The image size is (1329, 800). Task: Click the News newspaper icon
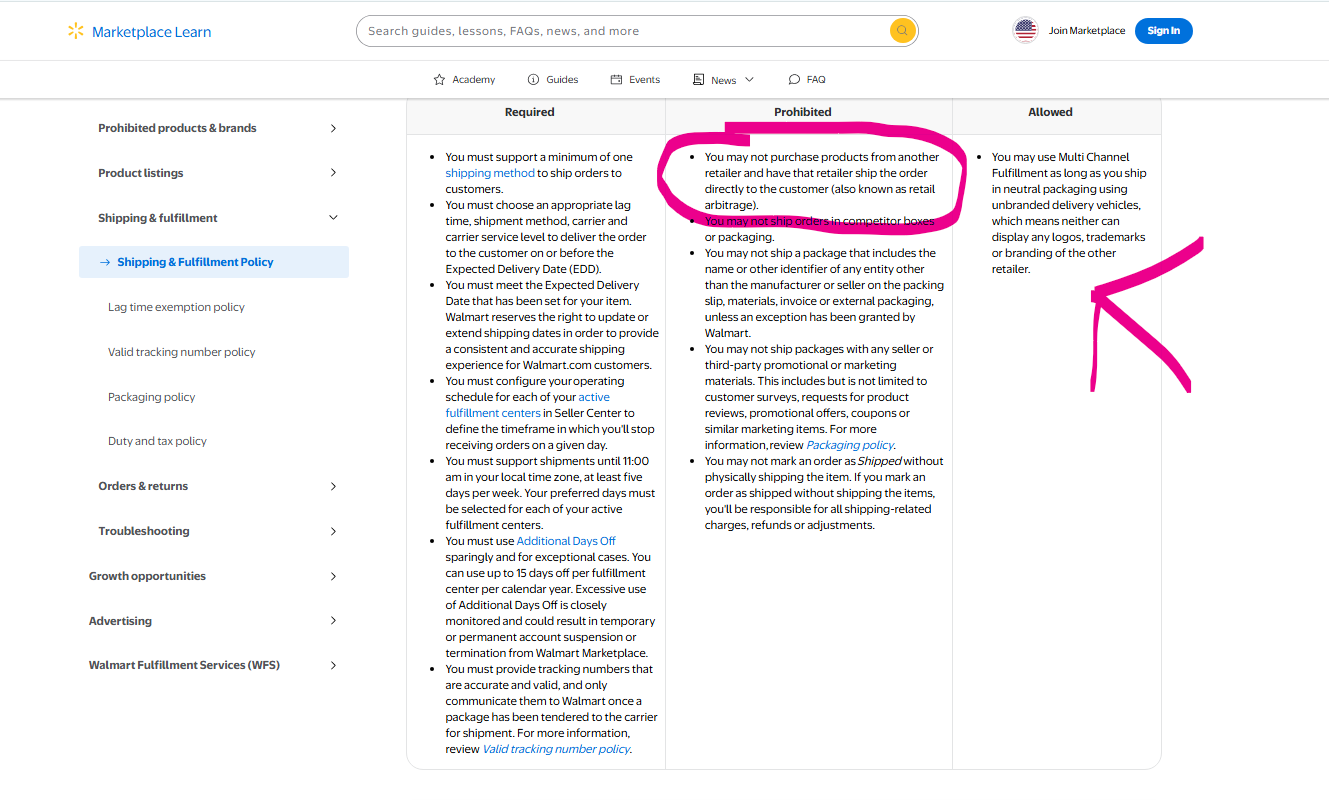point(699,80)
